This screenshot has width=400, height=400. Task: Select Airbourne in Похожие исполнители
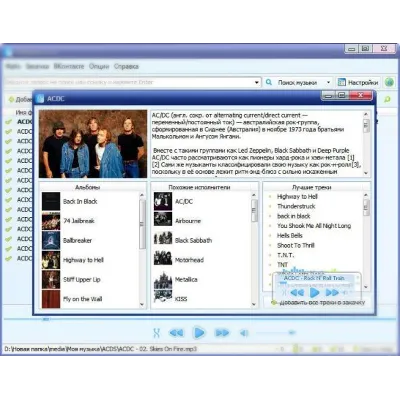coord(188,221)
